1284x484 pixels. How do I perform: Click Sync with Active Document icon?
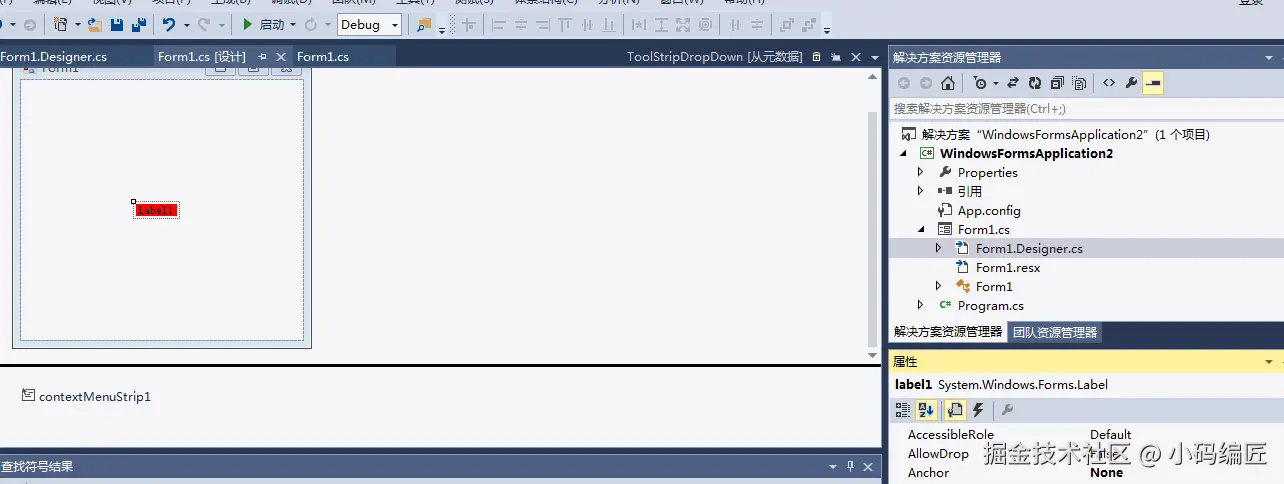(1012, 83)
